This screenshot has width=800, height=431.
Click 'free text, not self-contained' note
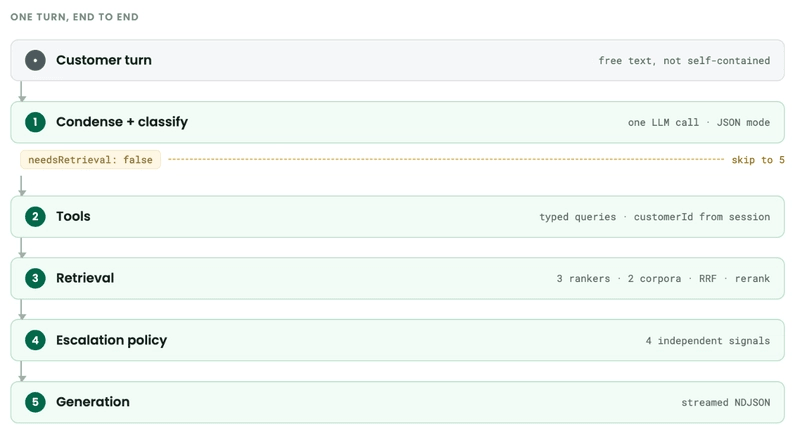684,61
